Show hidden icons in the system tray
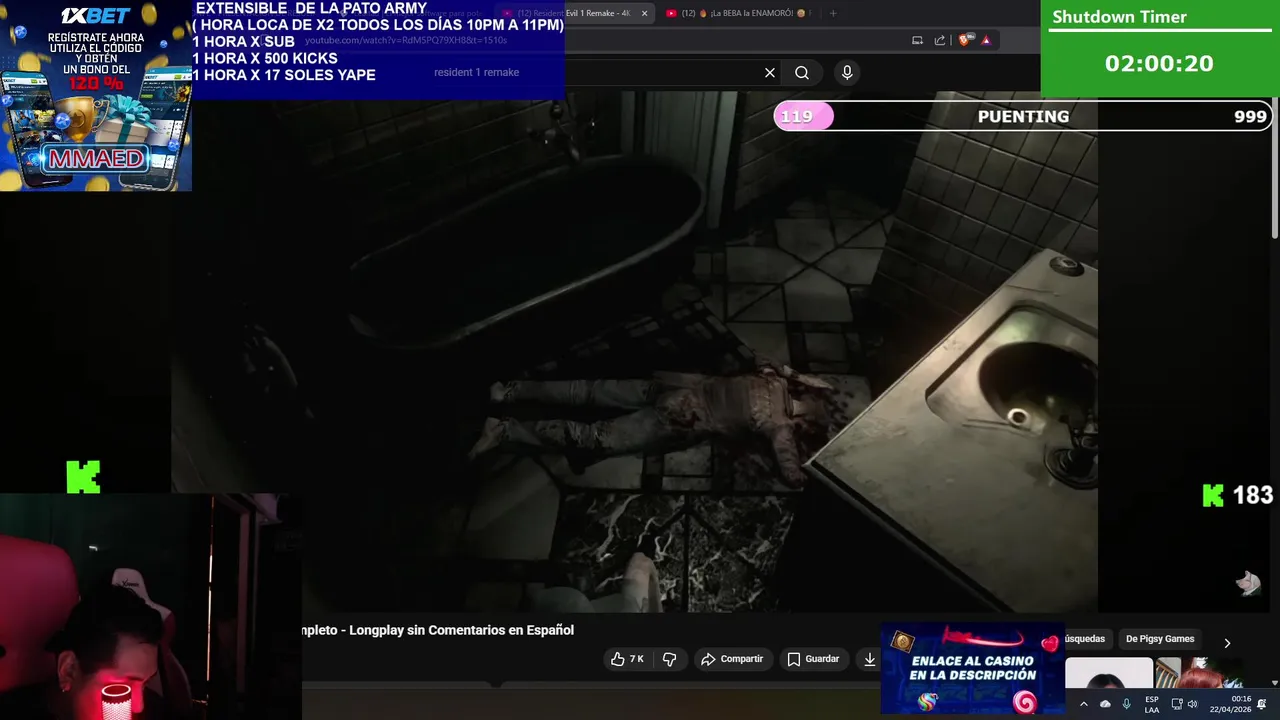 [1083, 704]
